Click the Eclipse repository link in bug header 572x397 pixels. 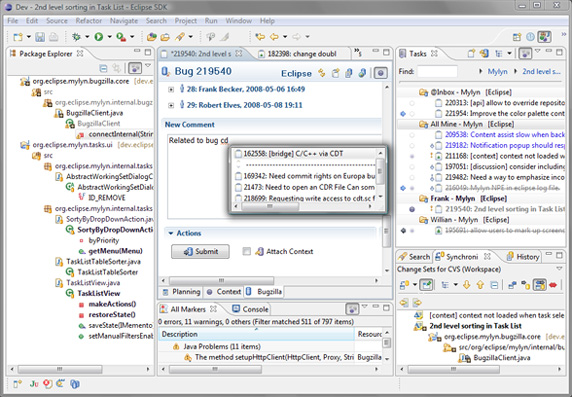pos(296,73)
